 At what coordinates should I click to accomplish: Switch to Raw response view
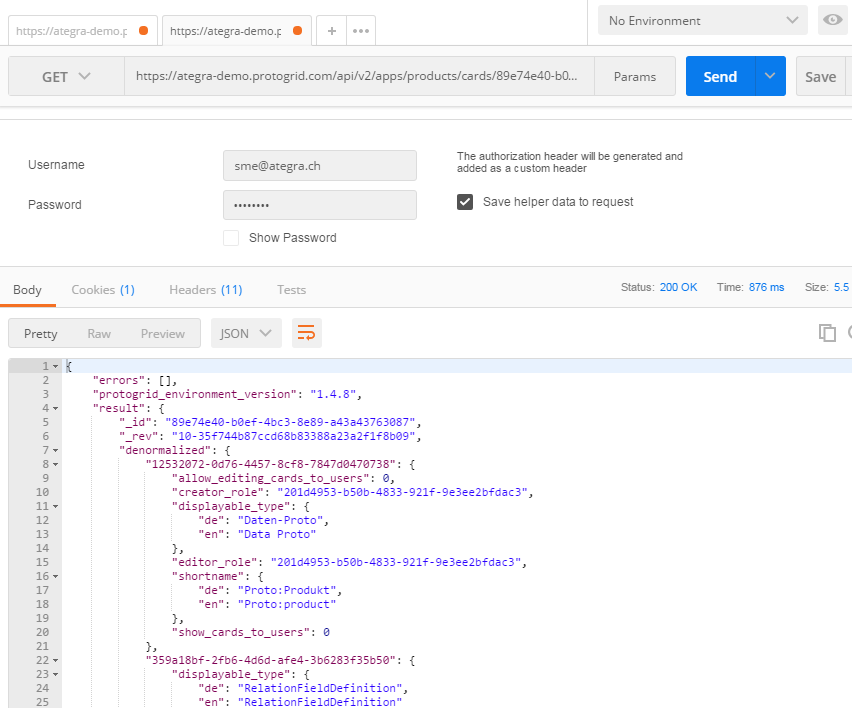pos(99,334)
